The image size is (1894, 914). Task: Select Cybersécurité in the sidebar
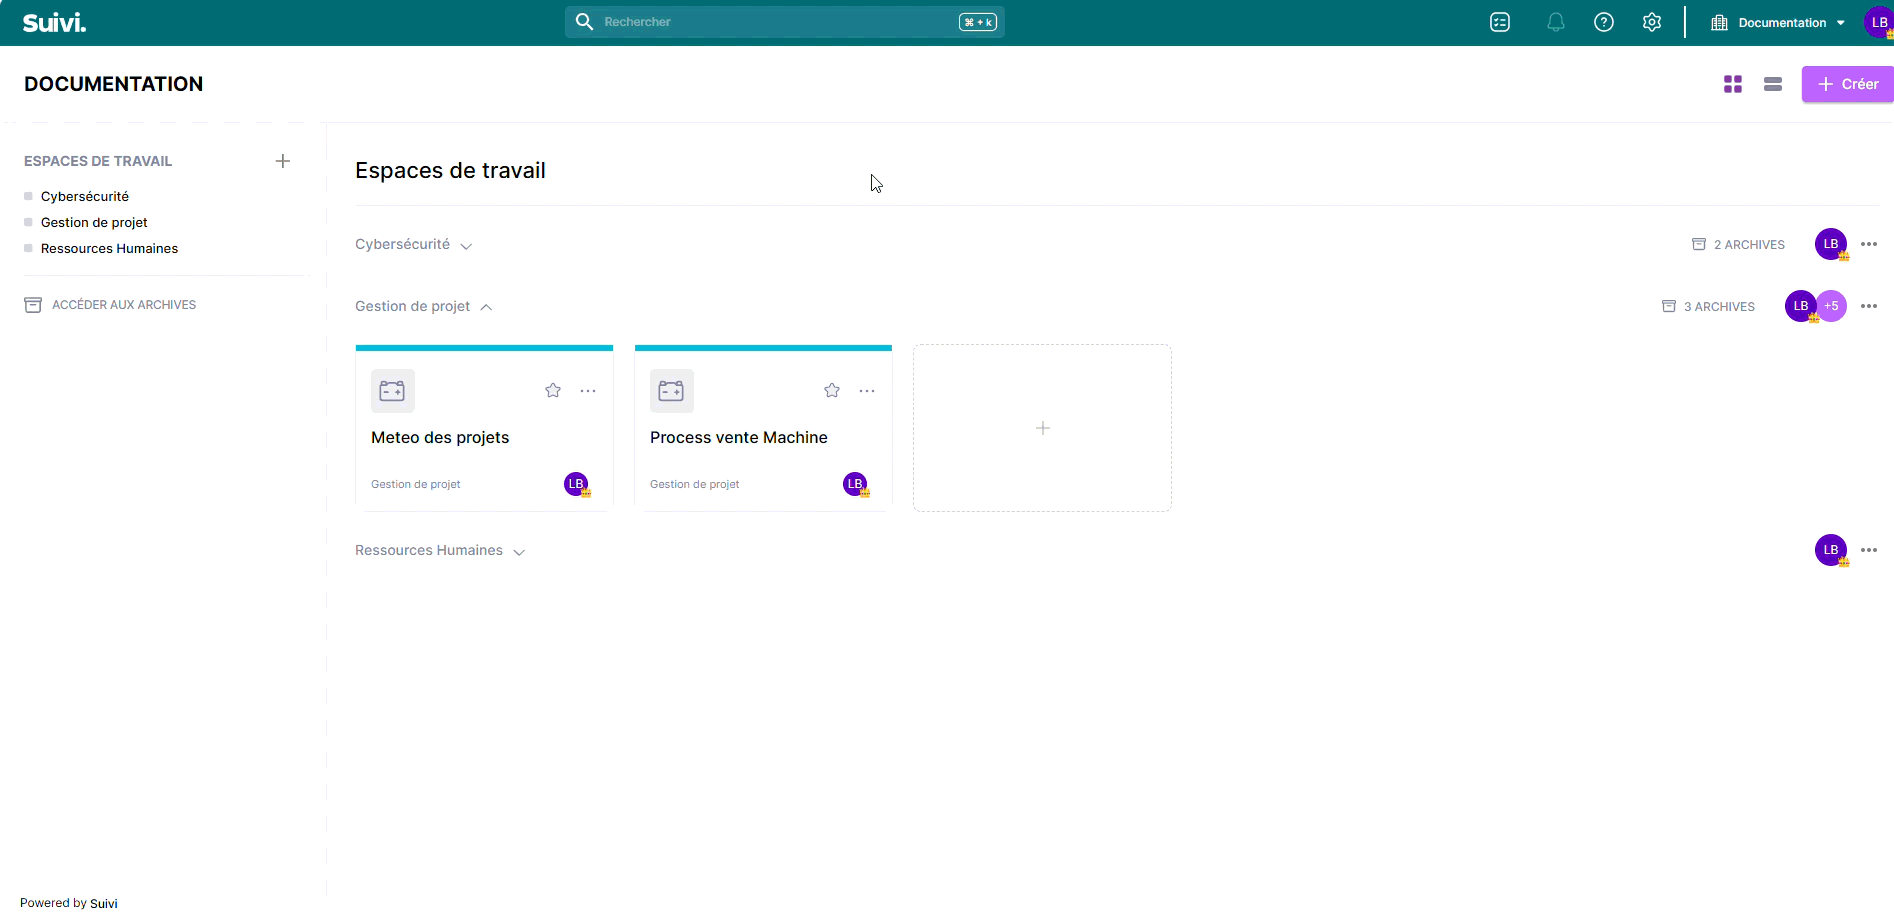click(x=85, y=197)
